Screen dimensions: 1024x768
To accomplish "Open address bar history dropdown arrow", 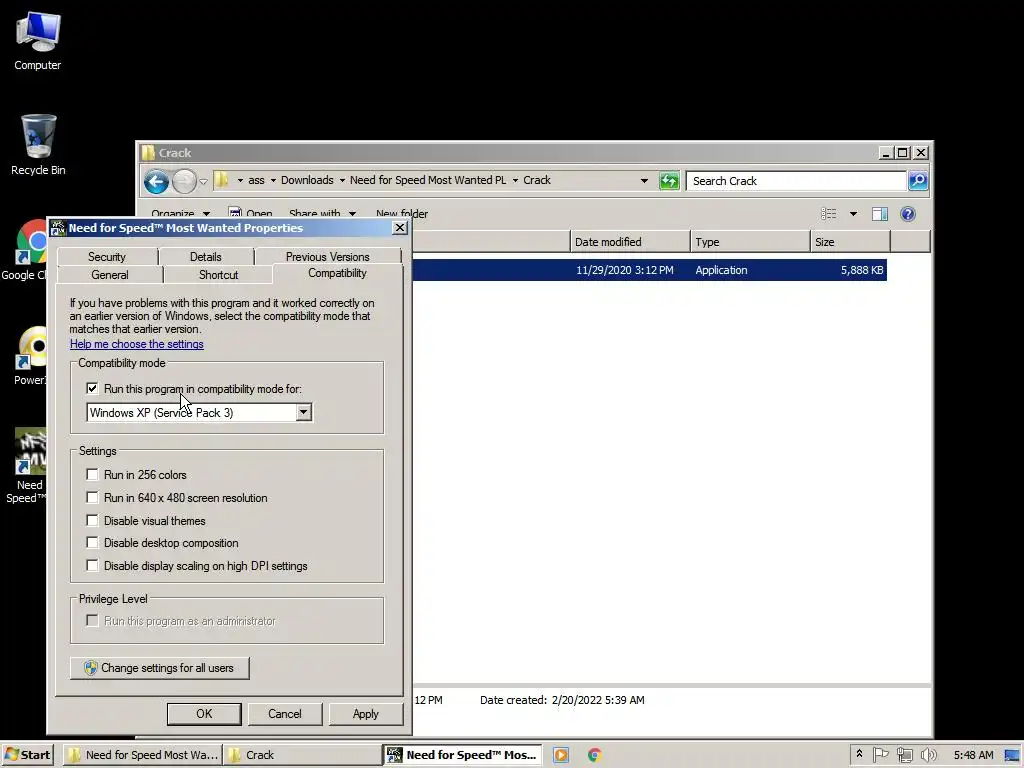I will 644,181.
